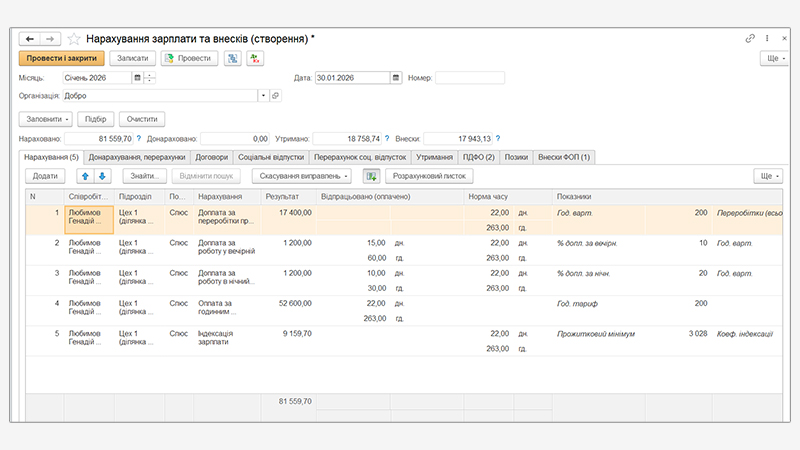The height and width of the screenshot is (450, 800).
Task: Click the Дт/Кт postings icon in toolbar
Action: [x=255, y=58]
